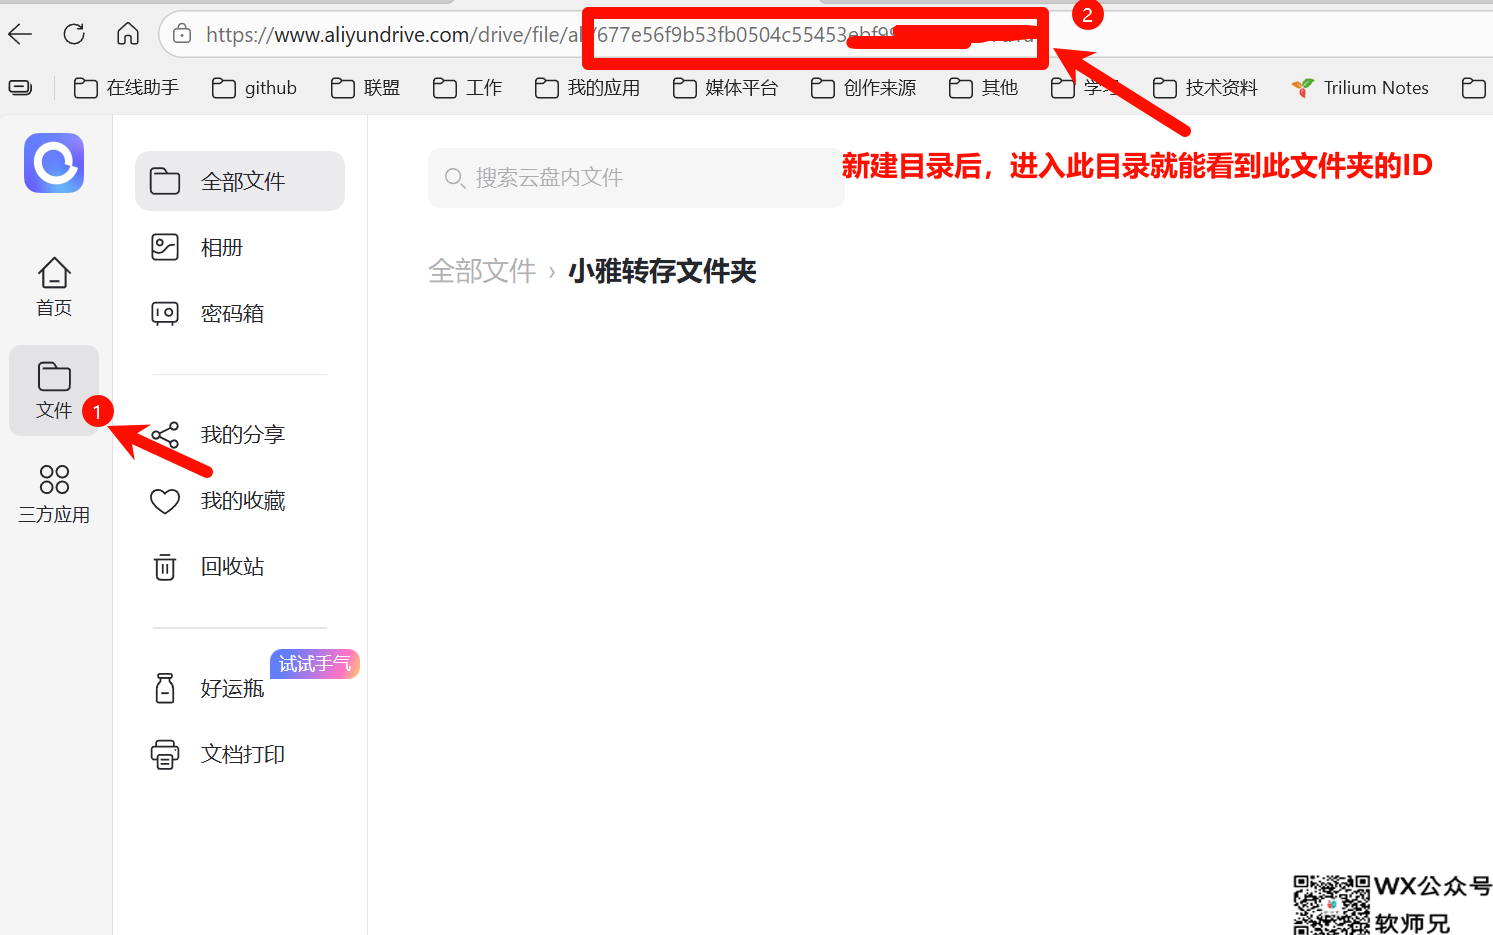Open 密码箱 password vault
Screen dimensions: 1493x935
coord(232,313)
